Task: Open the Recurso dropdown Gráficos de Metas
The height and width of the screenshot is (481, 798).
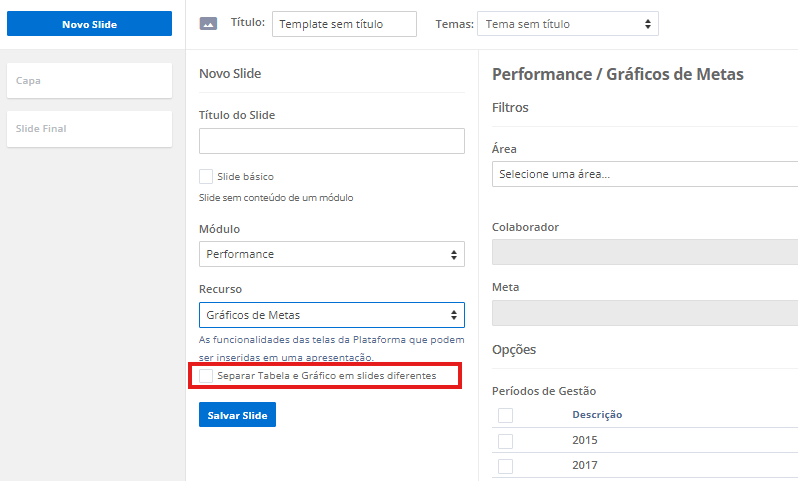Action: tap(331, 315)
